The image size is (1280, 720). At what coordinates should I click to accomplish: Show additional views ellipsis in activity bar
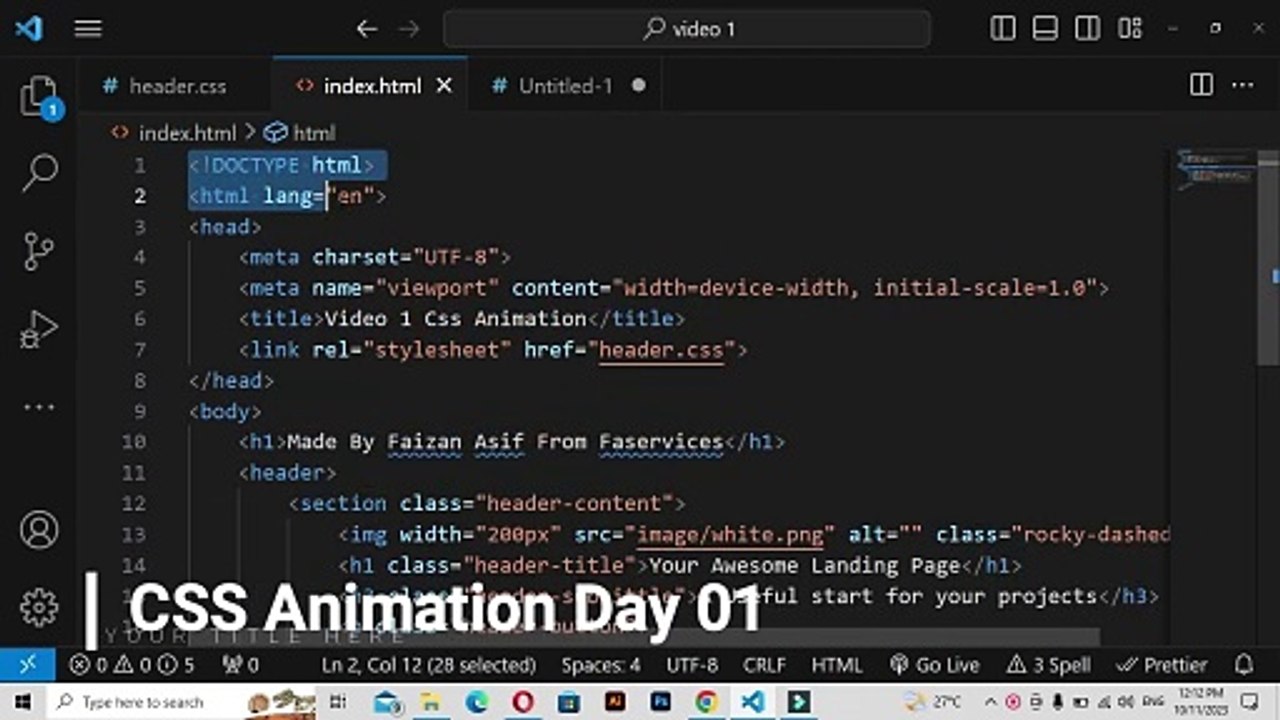(39, 407)
